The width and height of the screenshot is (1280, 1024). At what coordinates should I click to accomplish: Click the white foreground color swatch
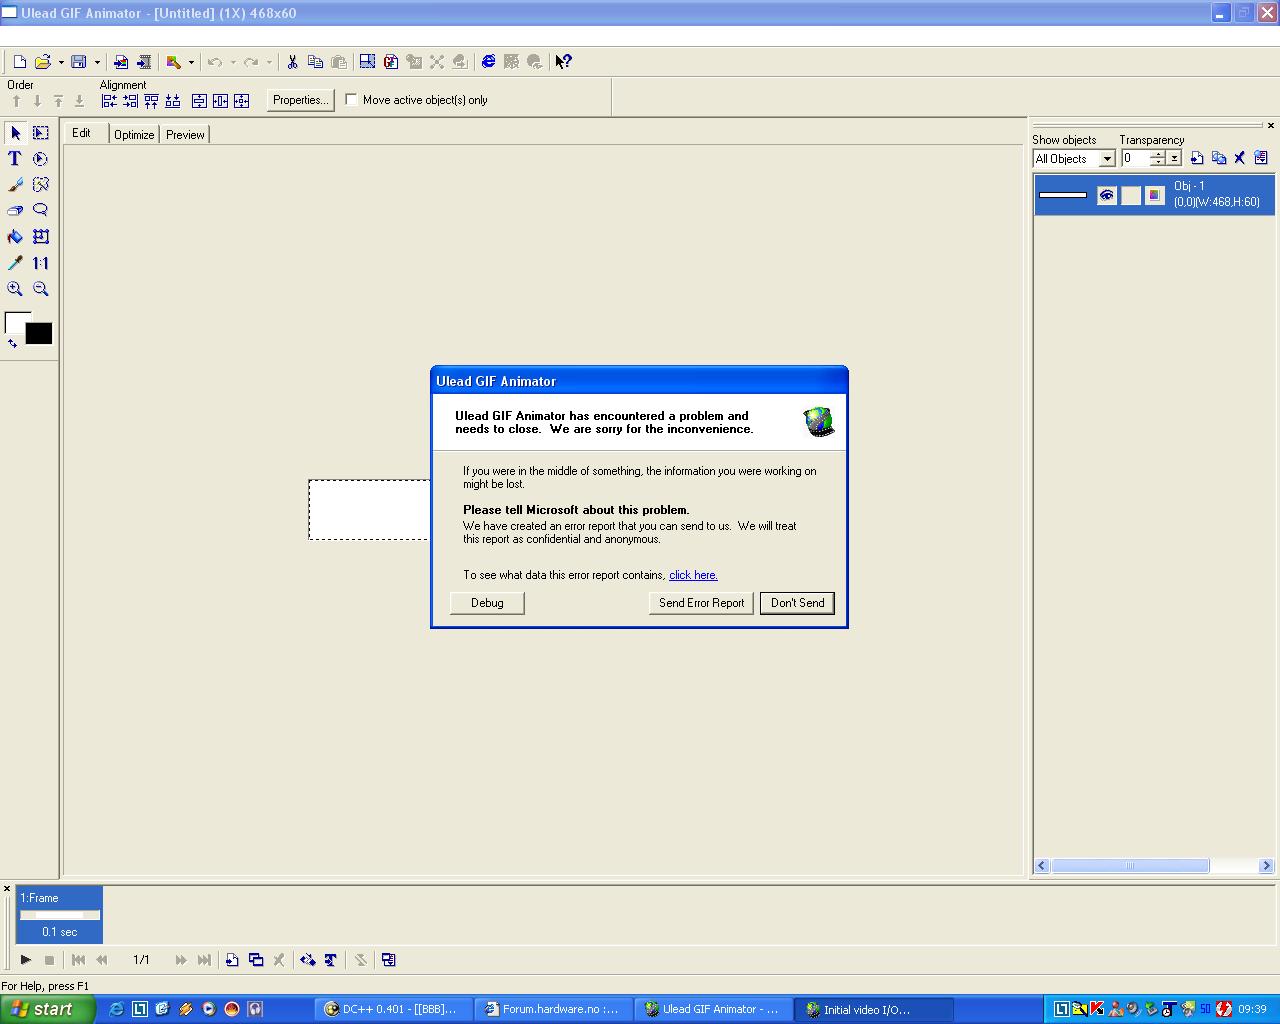[14, 320]
